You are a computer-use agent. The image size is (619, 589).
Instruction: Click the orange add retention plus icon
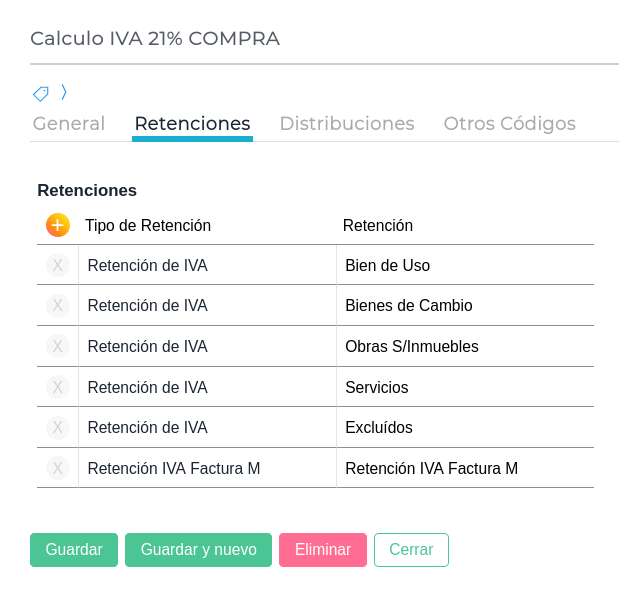pos(58,225)
